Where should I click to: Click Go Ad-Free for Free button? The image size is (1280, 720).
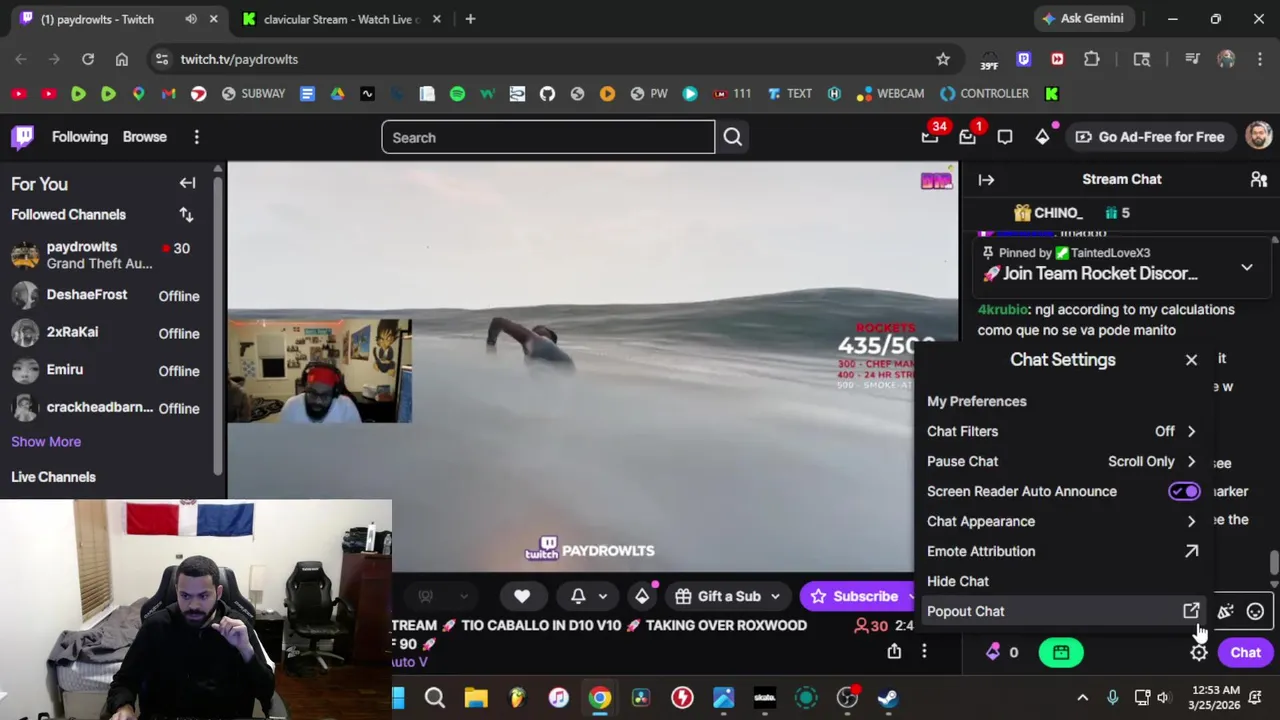coord(1150,137)
